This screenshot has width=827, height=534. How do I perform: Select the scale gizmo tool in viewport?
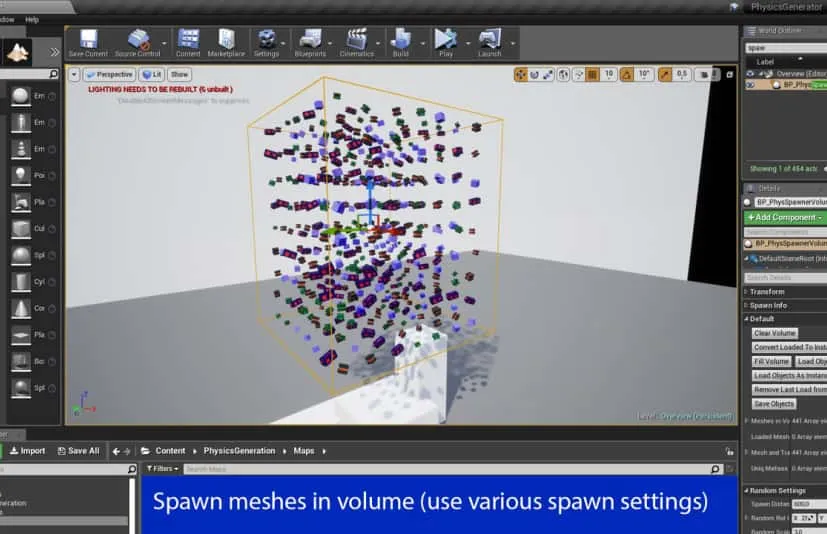pos(548,74)
